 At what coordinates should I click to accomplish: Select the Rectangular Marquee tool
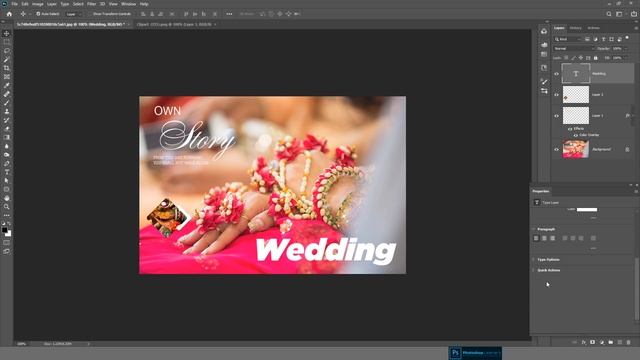7,42
